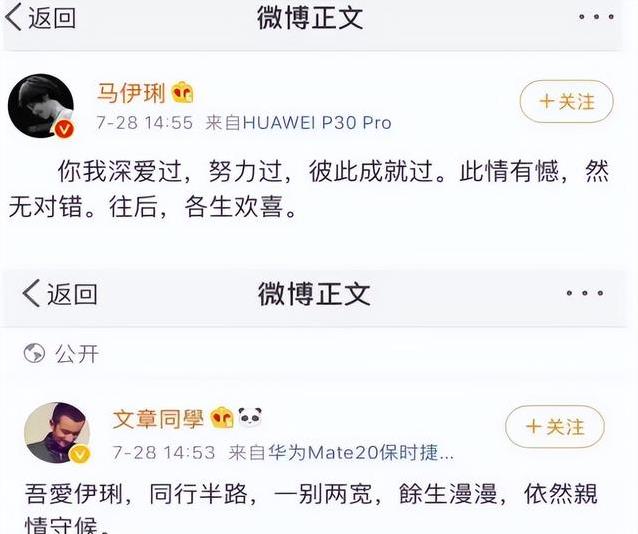The width and height of the screenshot is (638, 534).
Task: Click the panda badge beside 文章同學
Action: [x=250, y=418]
